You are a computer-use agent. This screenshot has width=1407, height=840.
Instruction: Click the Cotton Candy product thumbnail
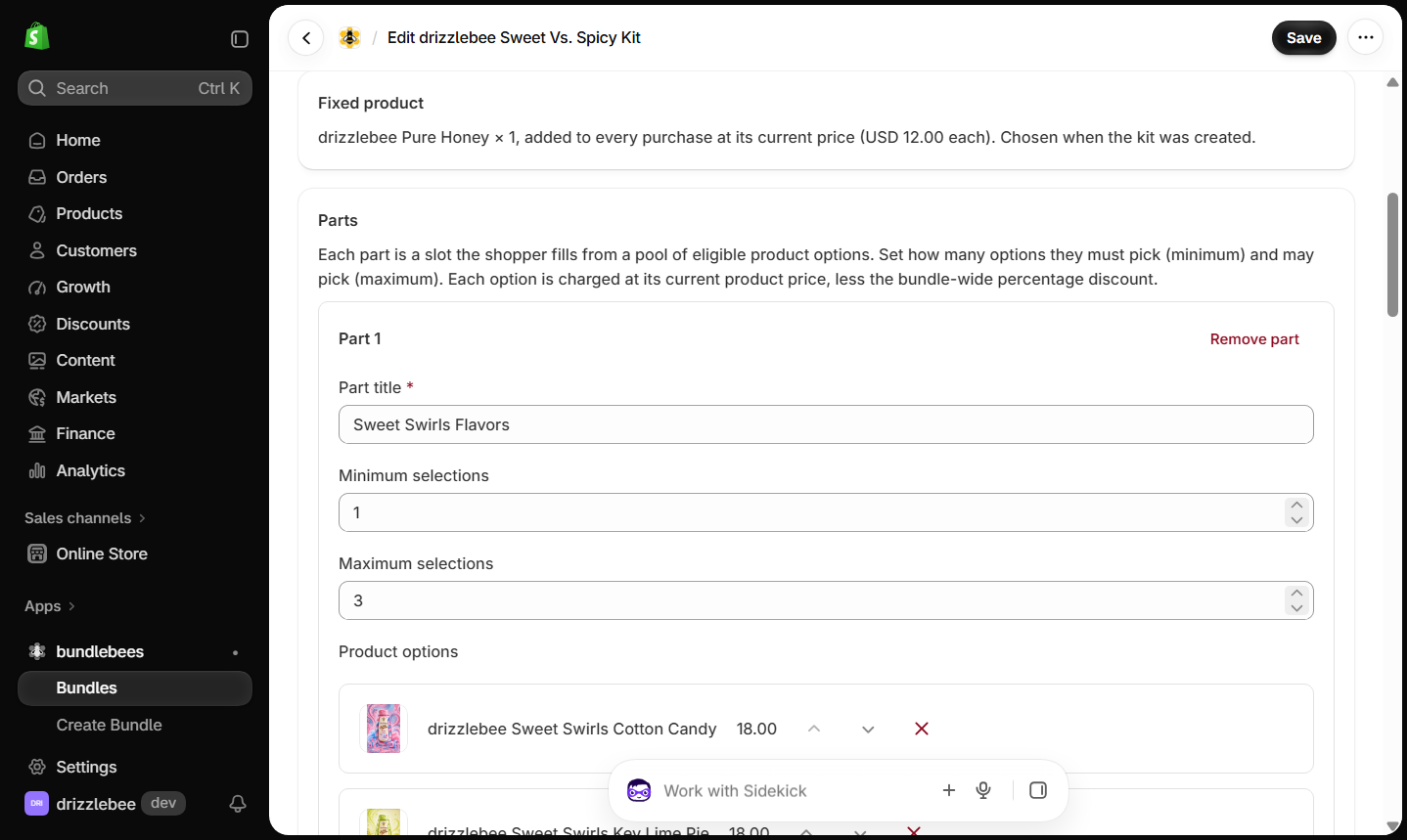click(384, 729)
